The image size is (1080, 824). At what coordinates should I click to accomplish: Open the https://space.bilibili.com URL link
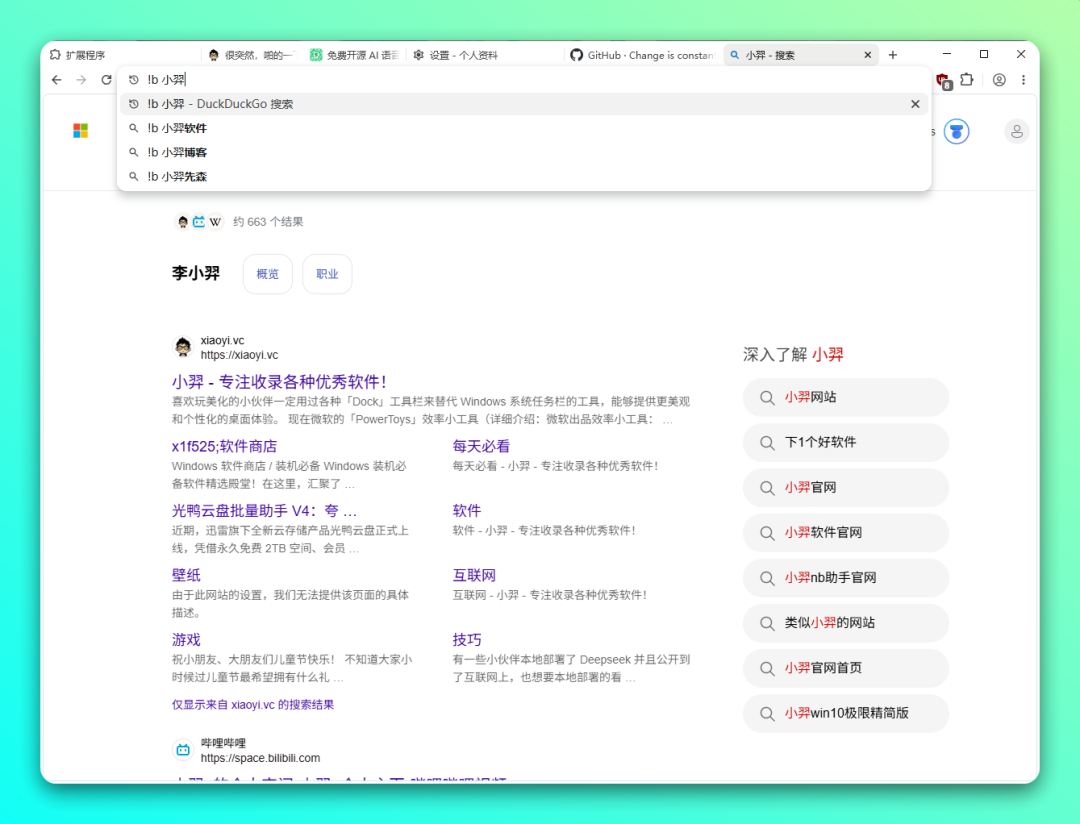click(260, 758)
